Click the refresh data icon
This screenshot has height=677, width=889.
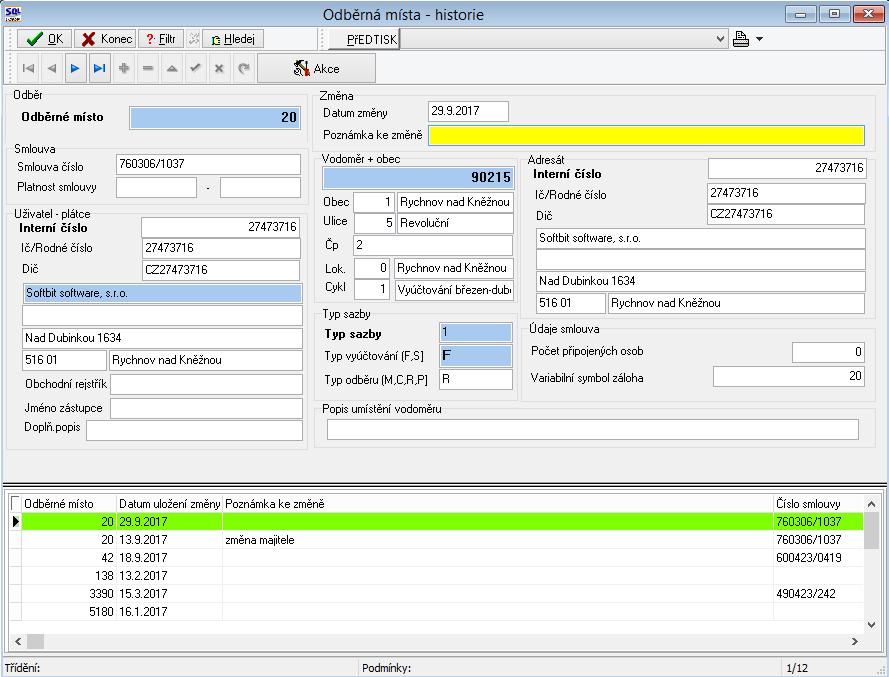coord(244,69)
